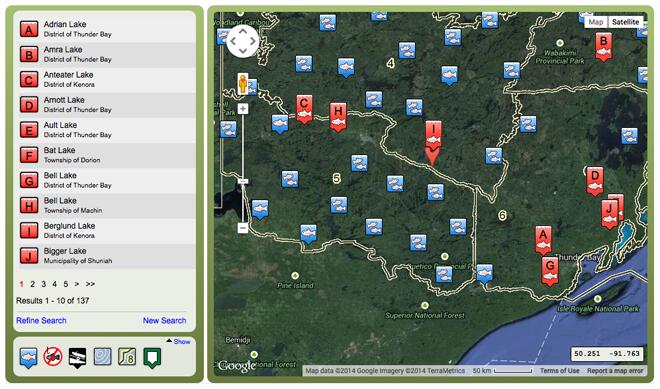Image resolution: width=660 pixels, height=389 pixels.
Task: Click red marker C on the map
Action: (x=304, y=109)
